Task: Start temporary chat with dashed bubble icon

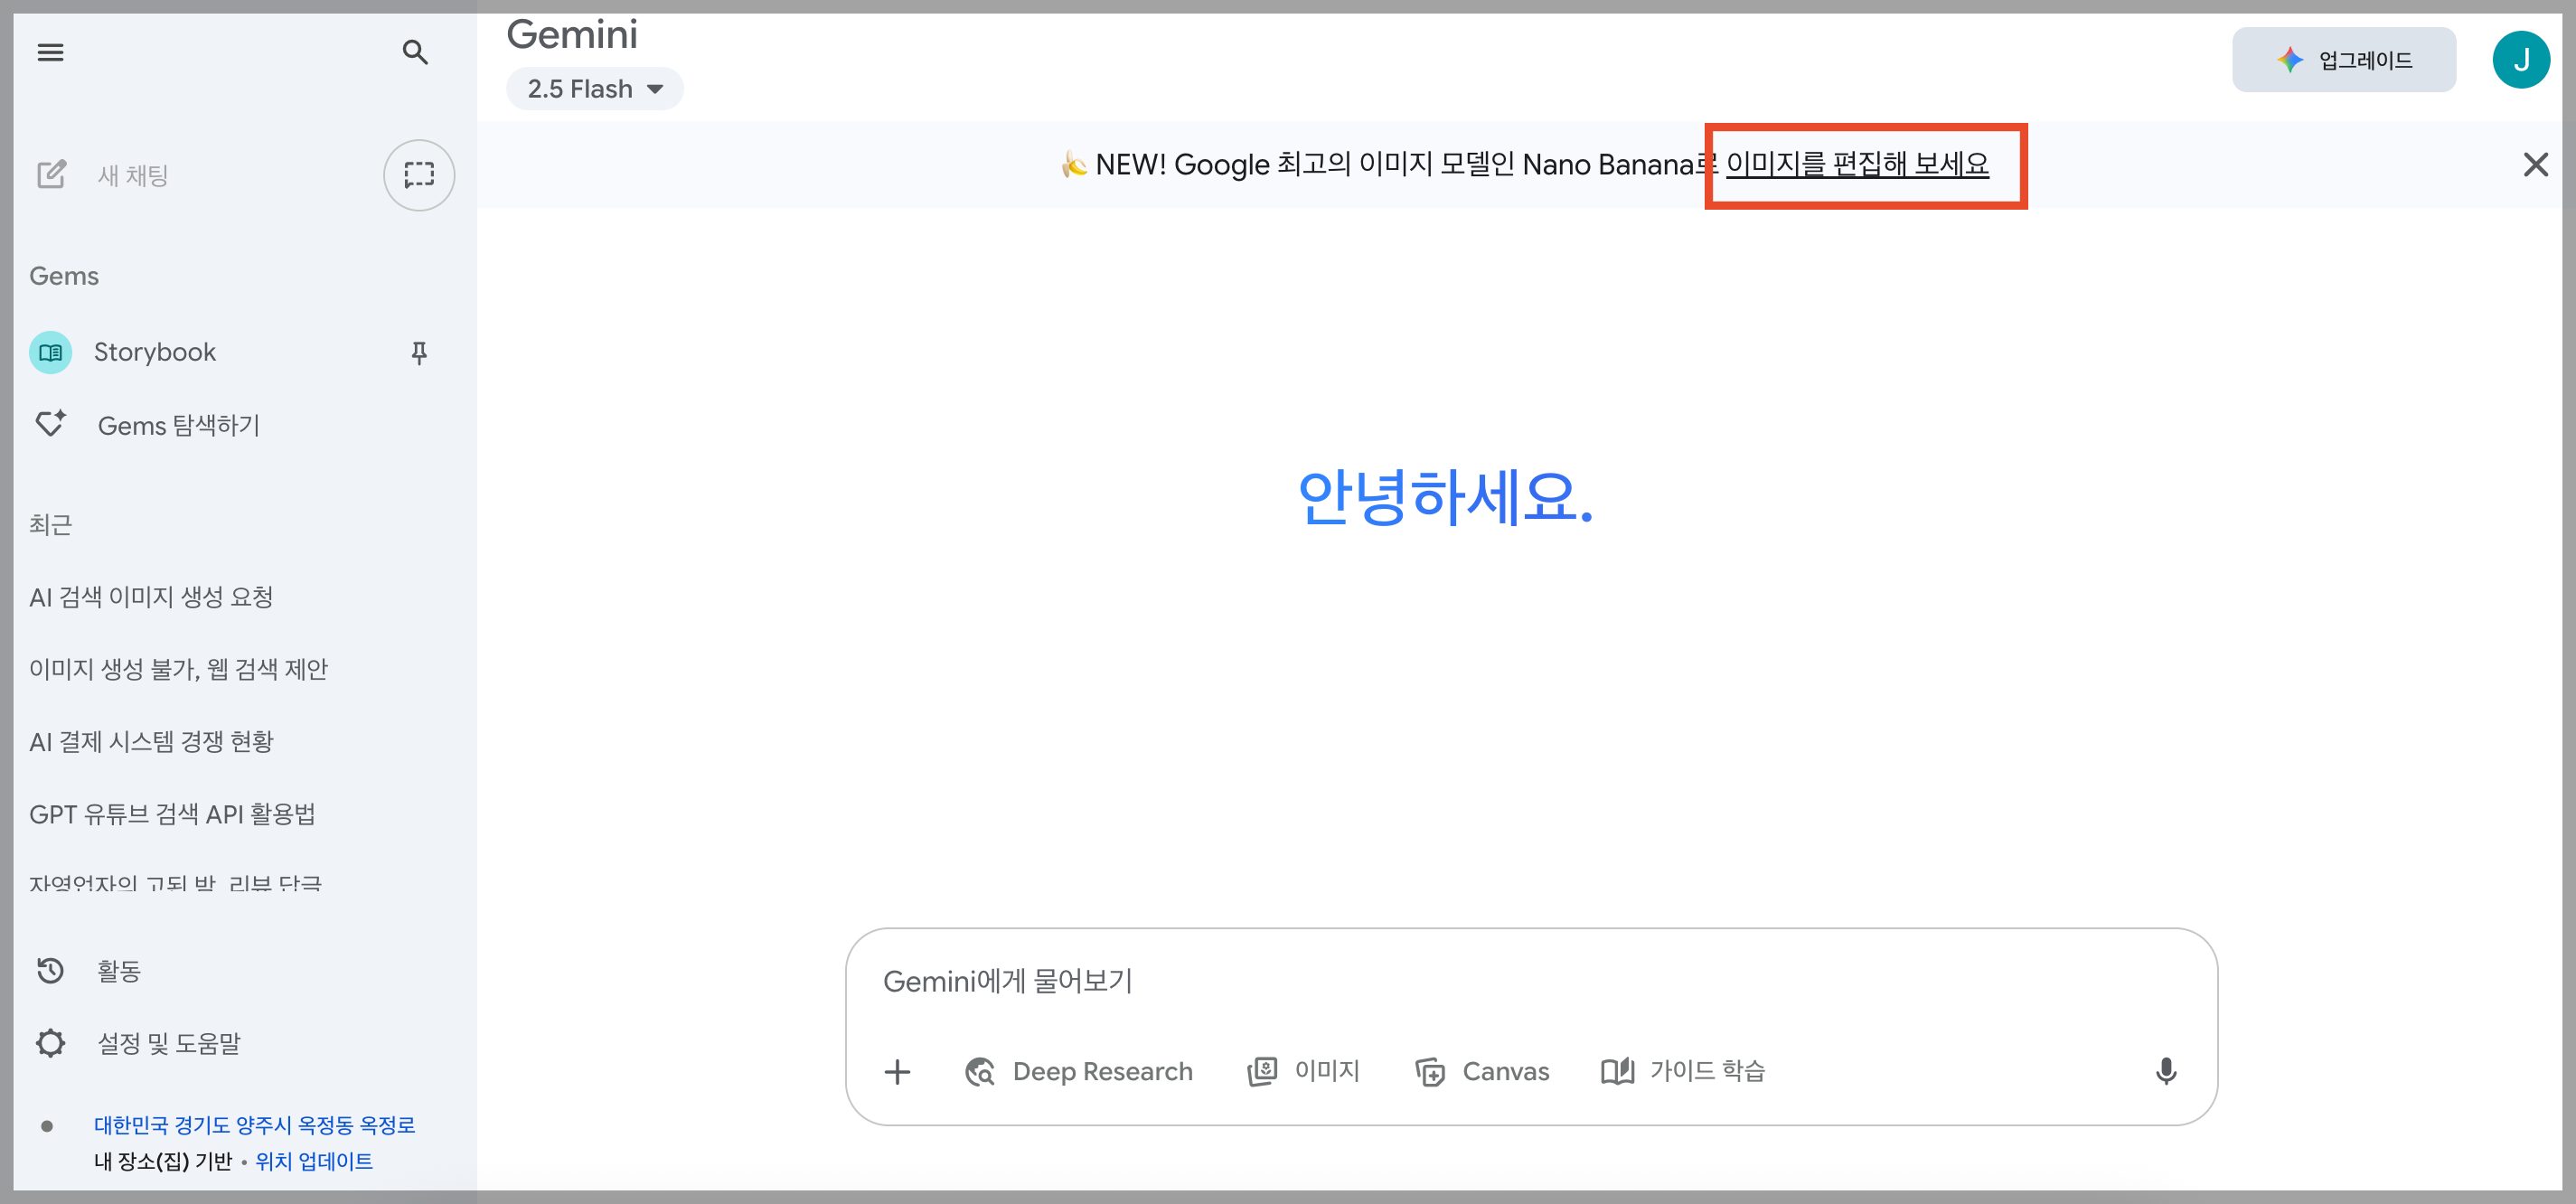Action: pyautogui.click(x=419, y=175)
